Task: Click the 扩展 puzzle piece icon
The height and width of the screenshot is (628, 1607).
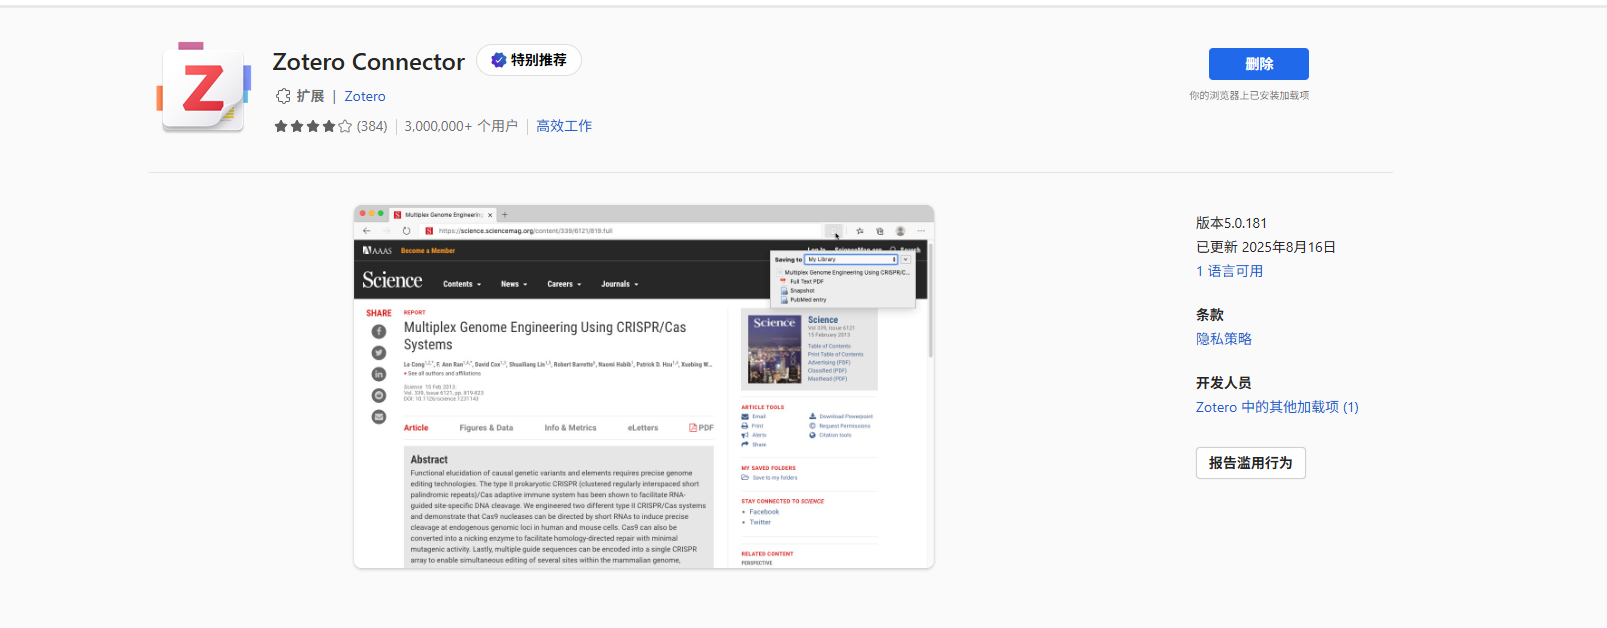Action: pyautogui.click(x=283, y=96)
